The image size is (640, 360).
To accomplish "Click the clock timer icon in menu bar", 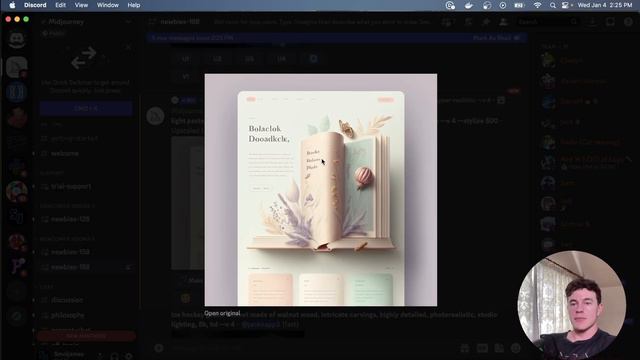I will coord(450,5).
